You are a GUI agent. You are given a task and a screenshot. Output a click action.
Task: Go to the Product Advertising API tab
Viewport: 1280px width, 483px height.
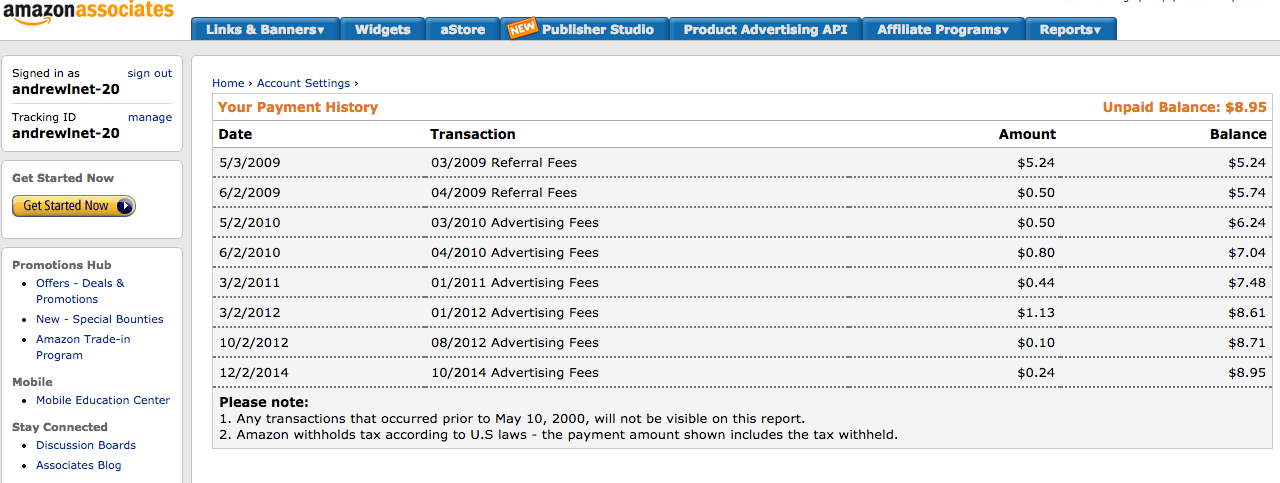point(765,30)
